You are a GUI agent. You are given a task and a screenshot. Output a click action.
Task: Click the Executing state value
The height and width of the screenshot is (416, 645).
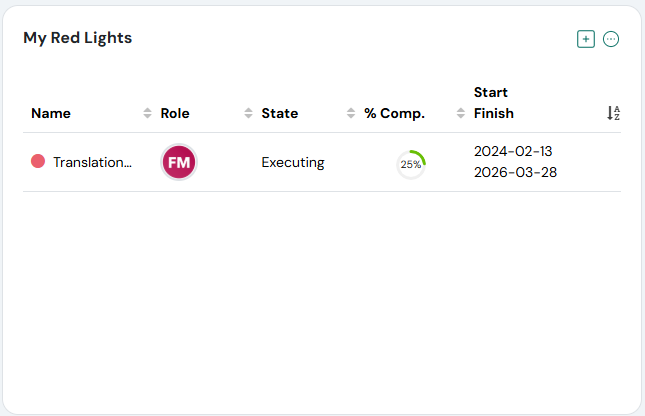pyautogui.click(x=293, y=162)
